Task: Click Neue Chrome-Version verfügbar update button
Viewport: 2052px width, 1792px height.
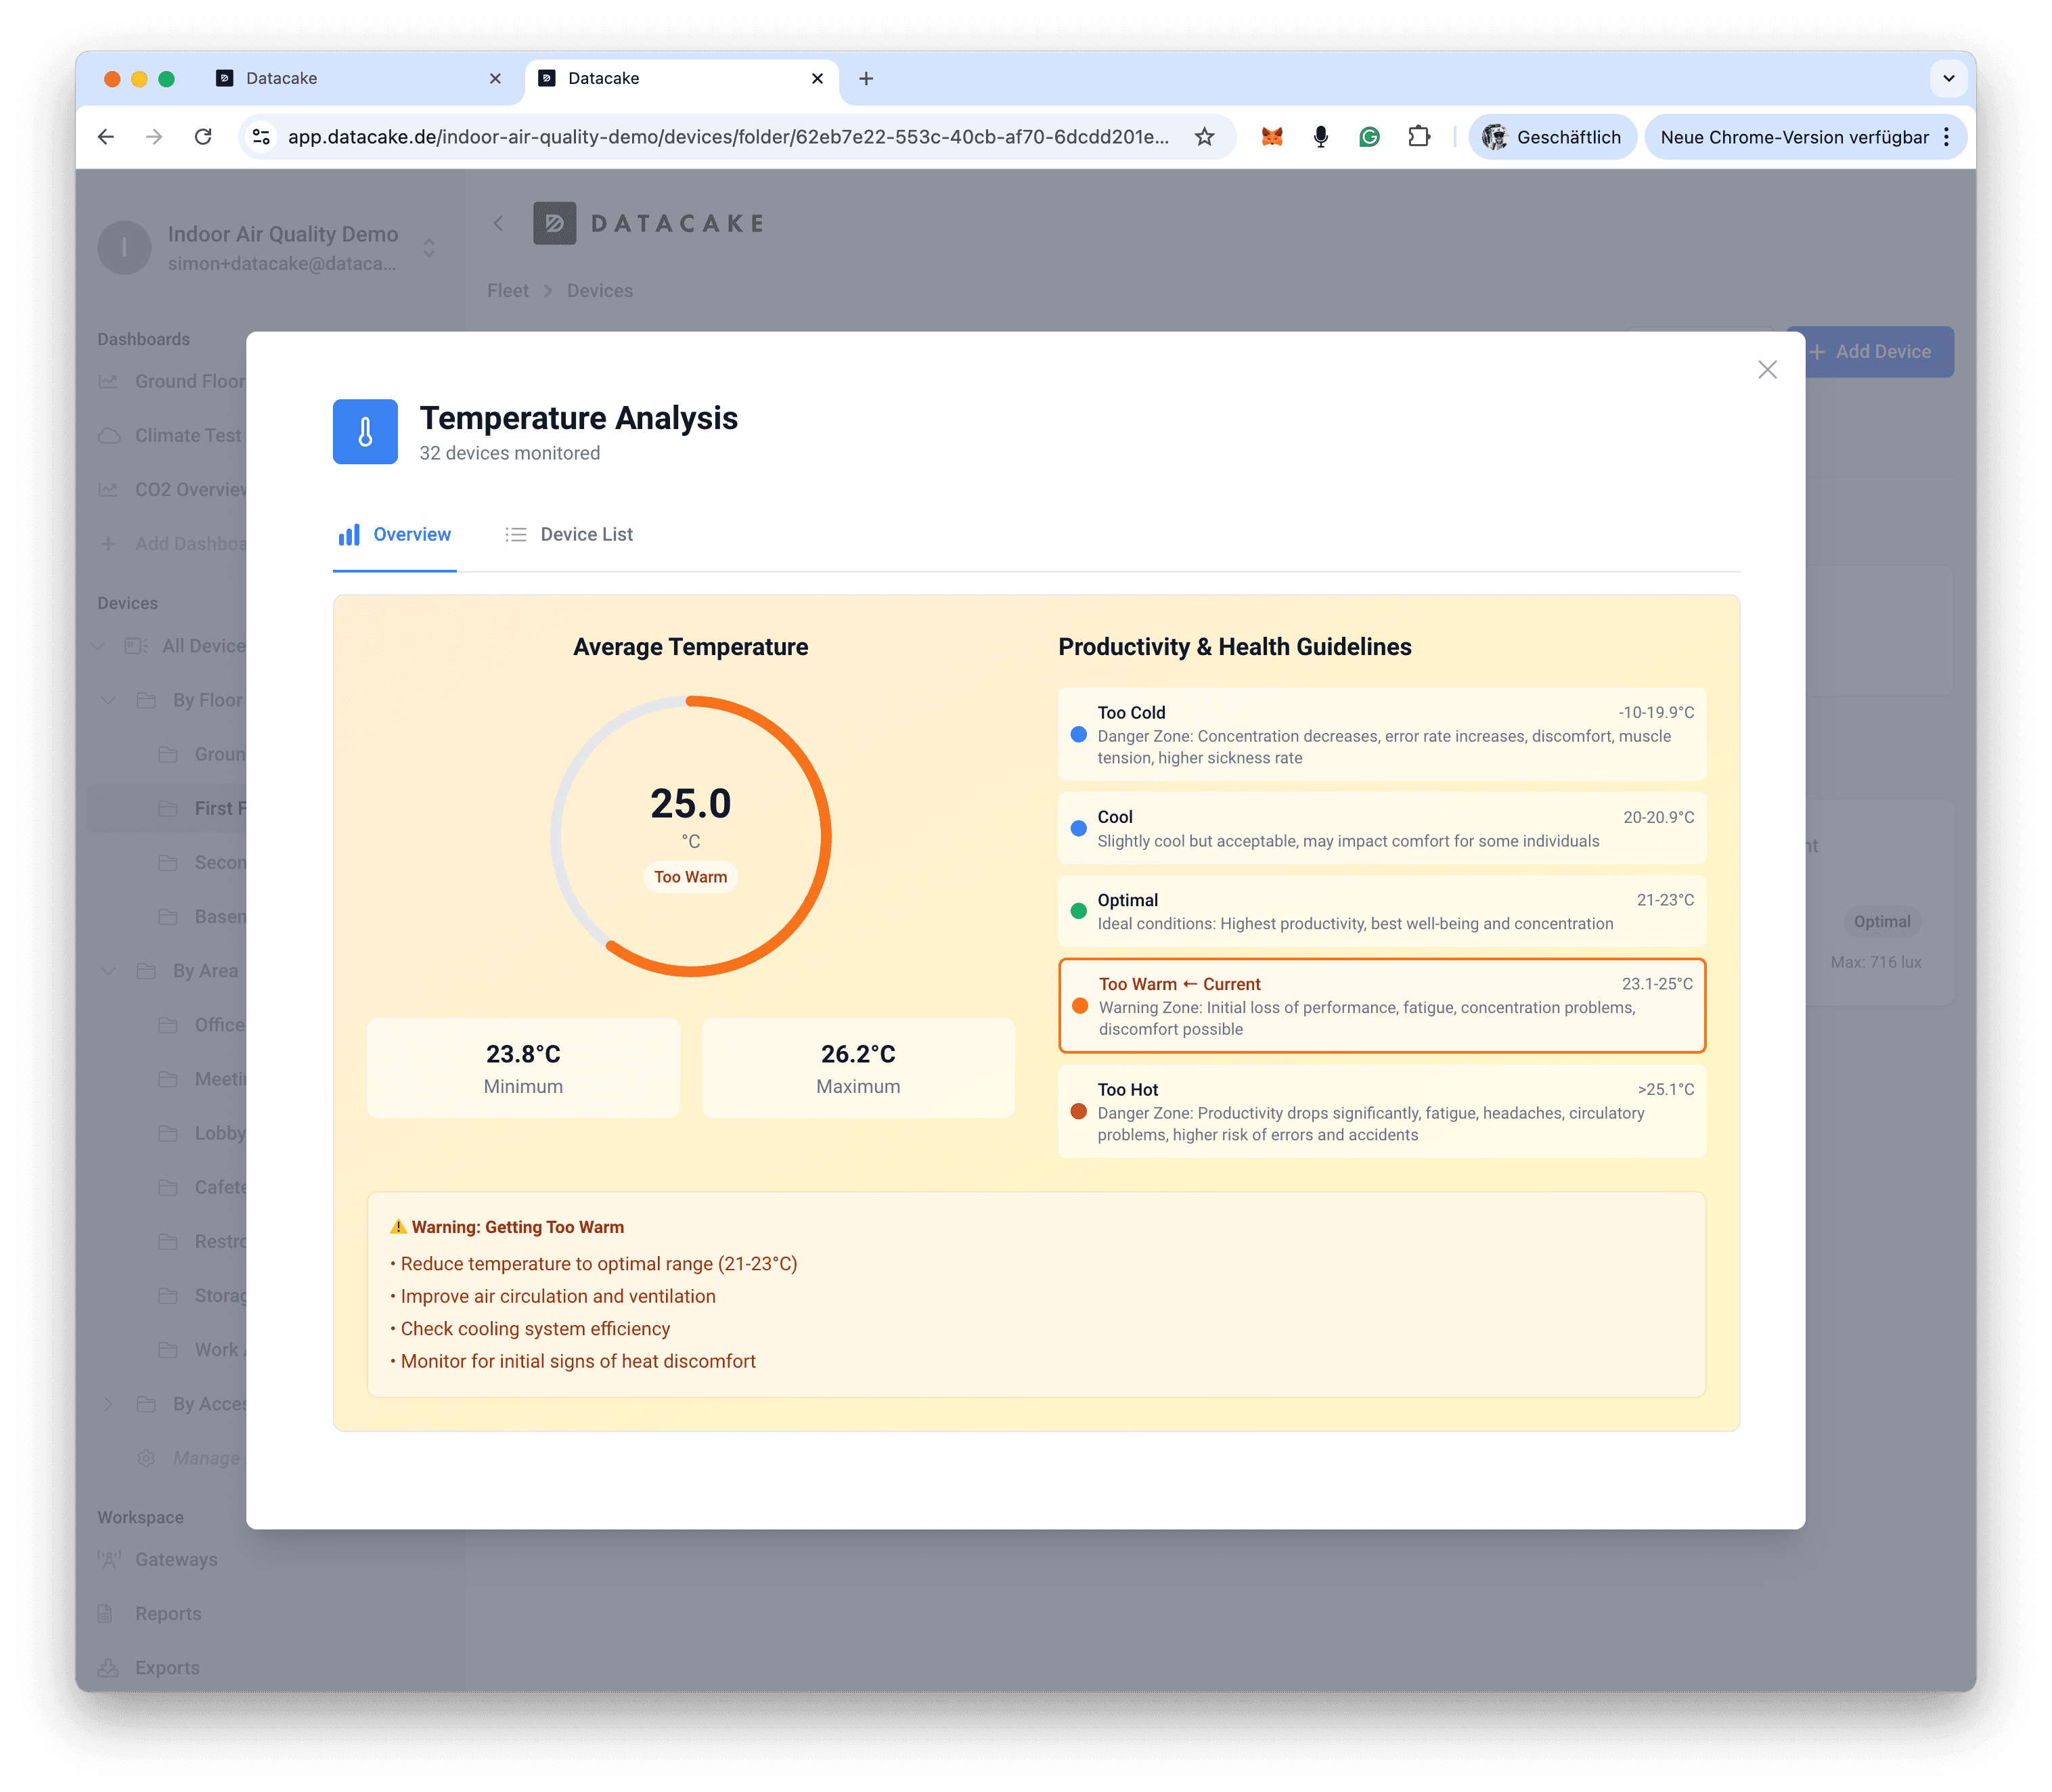Action: [1794, 137]
